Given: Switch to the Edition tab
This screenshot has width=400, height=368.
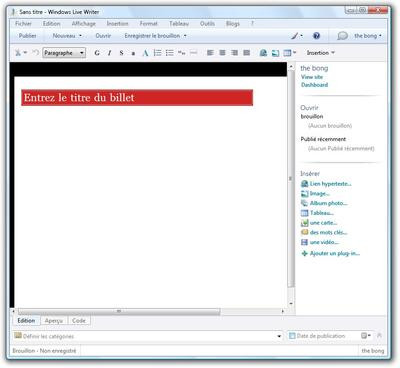Looking at the screenshot, I should pos(26,321).
